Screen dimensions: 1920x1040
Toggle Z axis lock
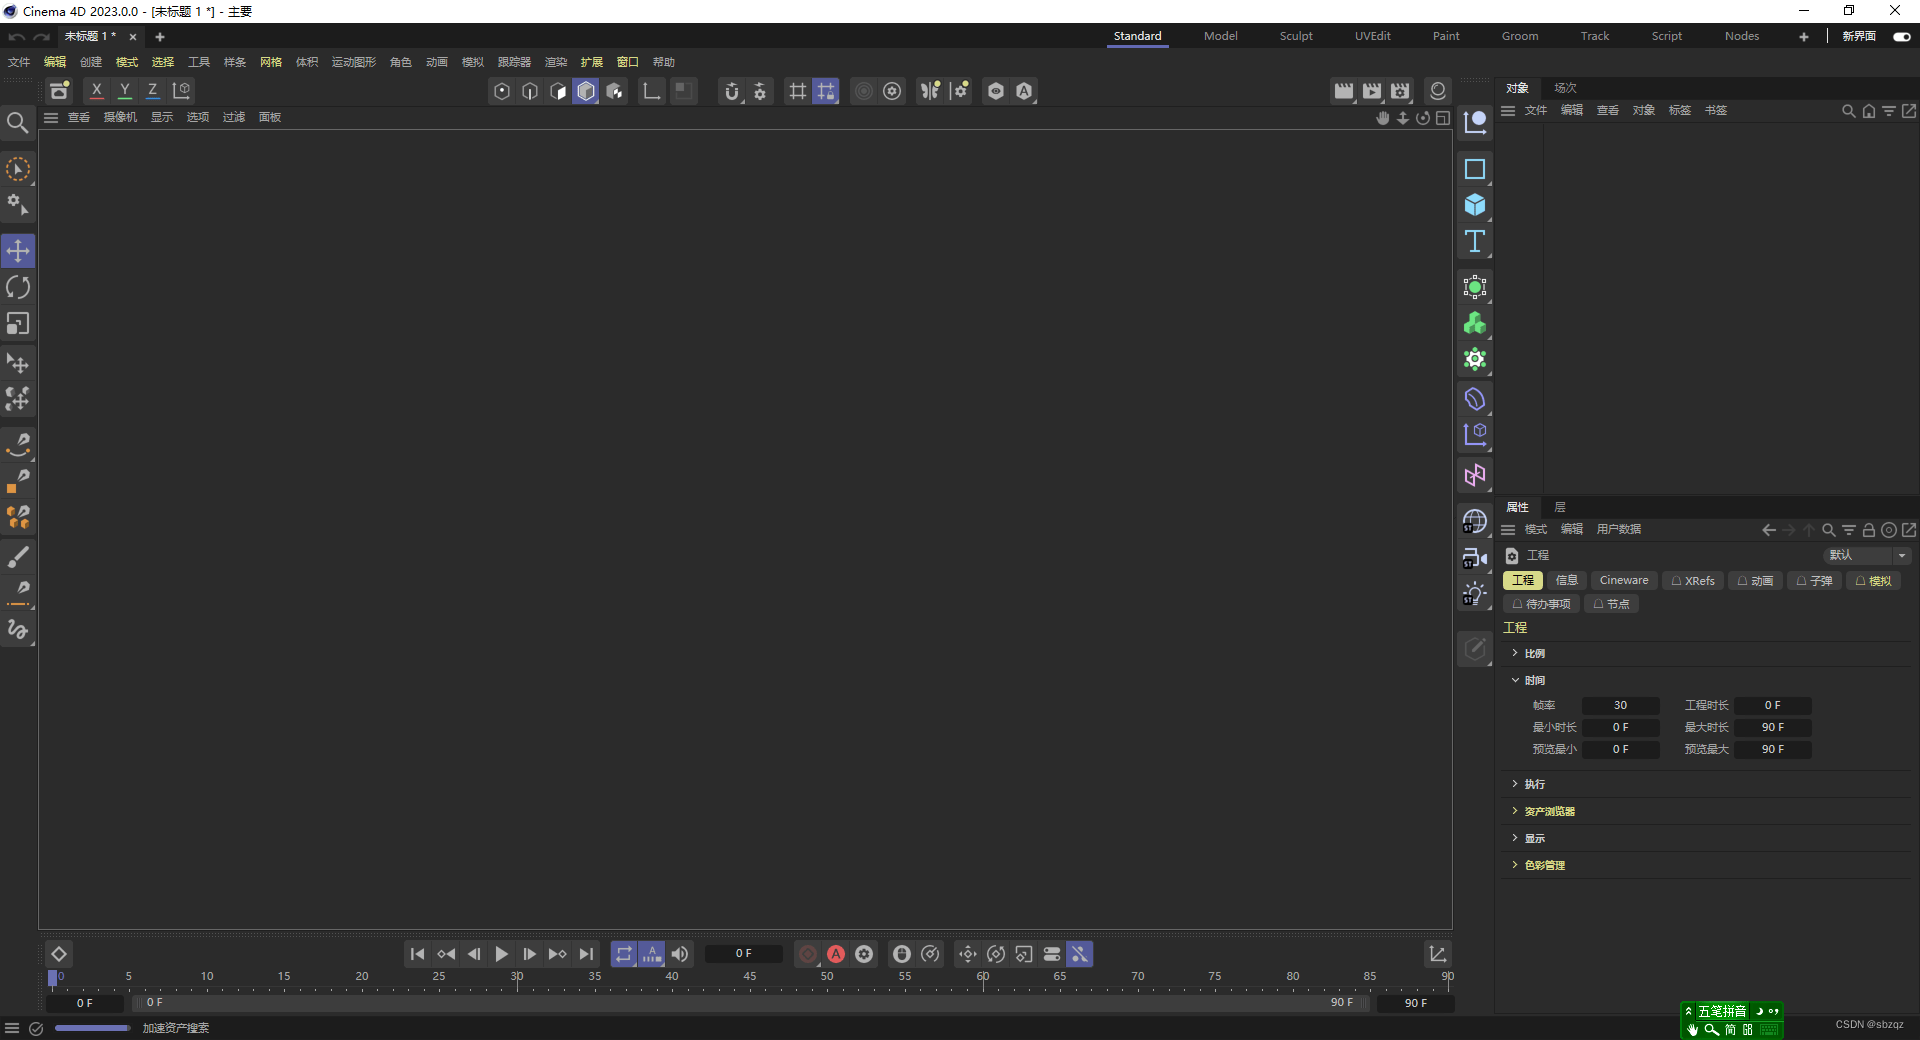[x=153, y=91]
